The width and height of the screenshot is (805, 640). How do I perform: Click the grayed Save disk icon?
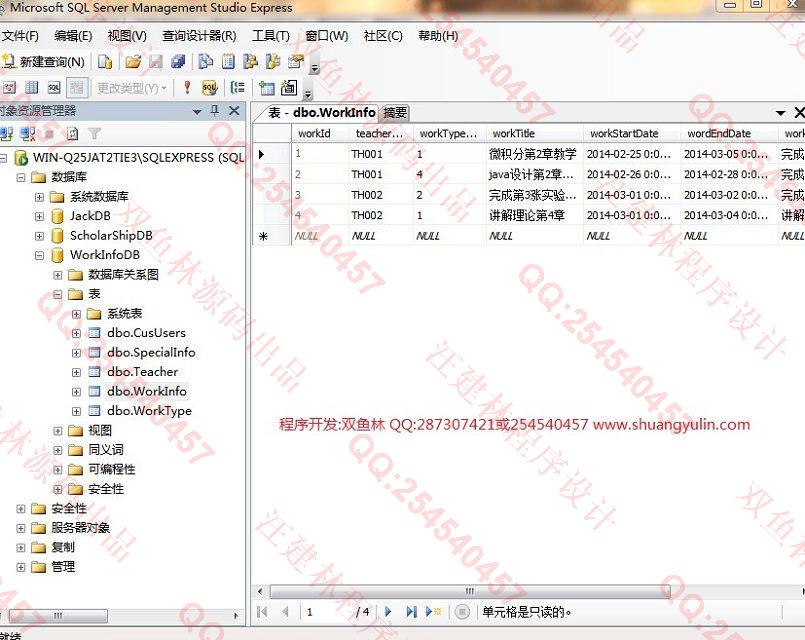156,62
